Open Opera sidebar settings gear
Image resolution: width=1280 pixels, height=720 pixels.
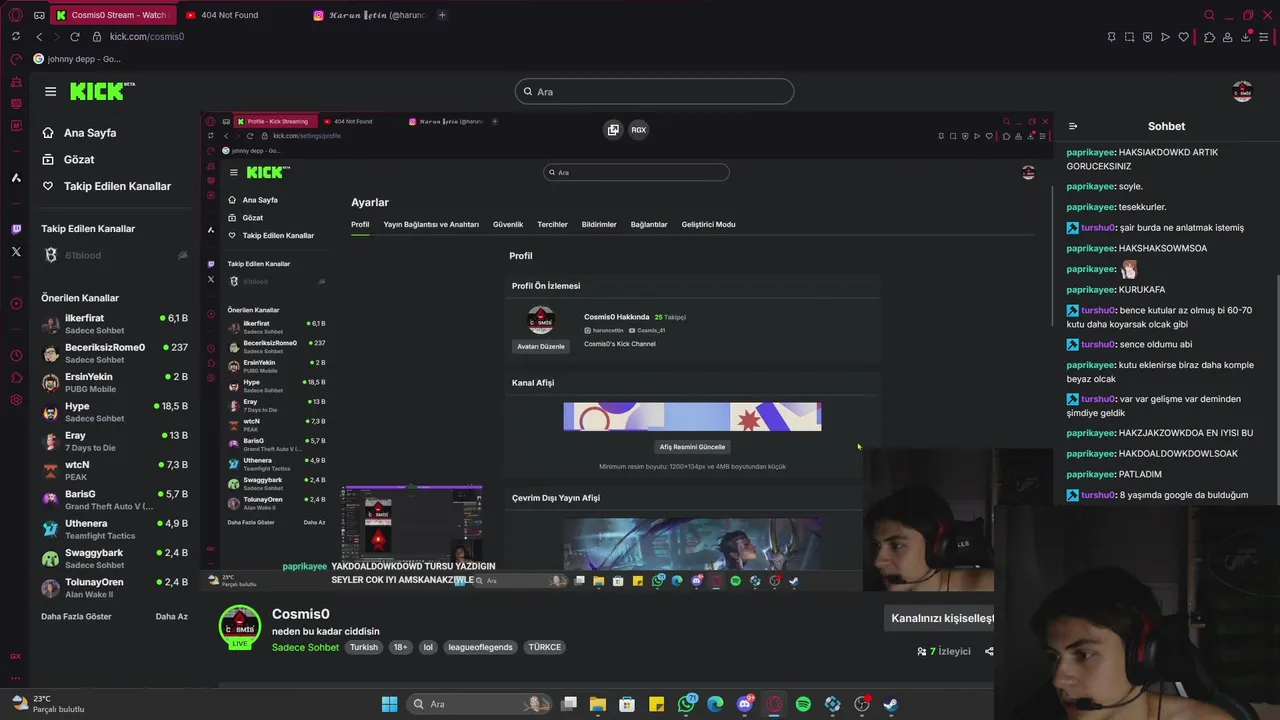[16, 400]
